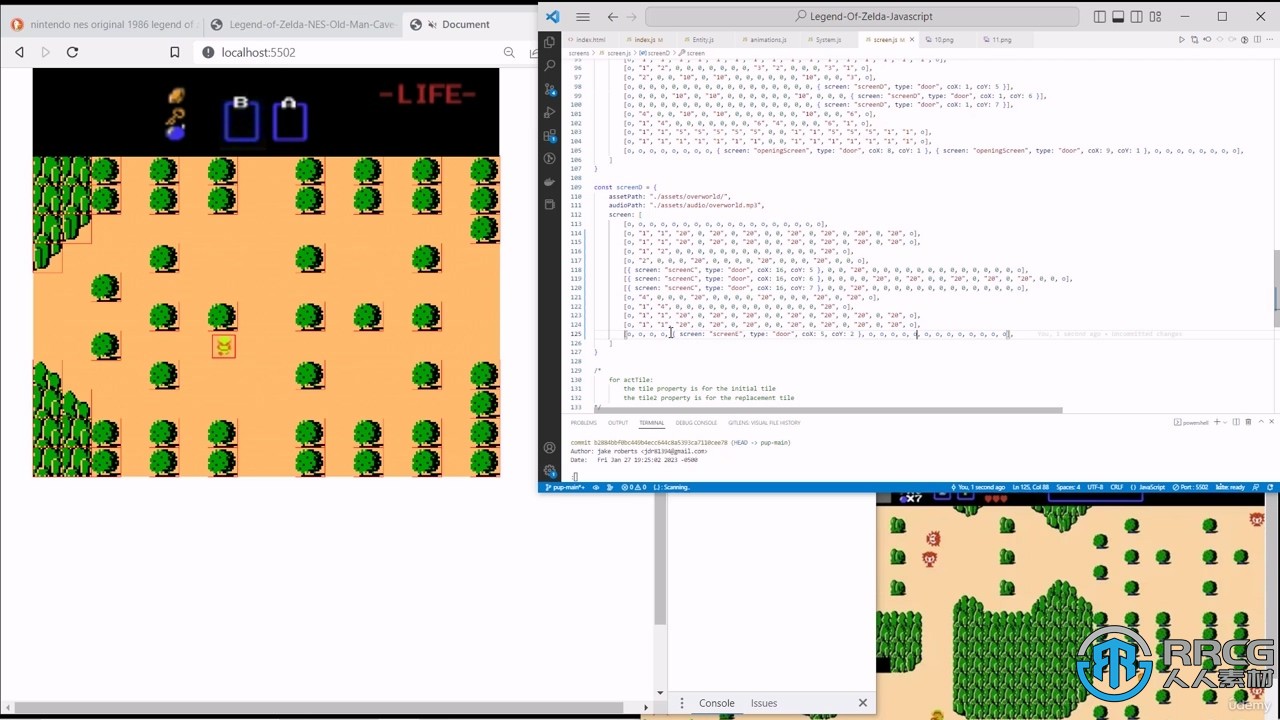Click the 'You, 1 second ago' blame status
1280x720 pixels.
coord(978,487)
